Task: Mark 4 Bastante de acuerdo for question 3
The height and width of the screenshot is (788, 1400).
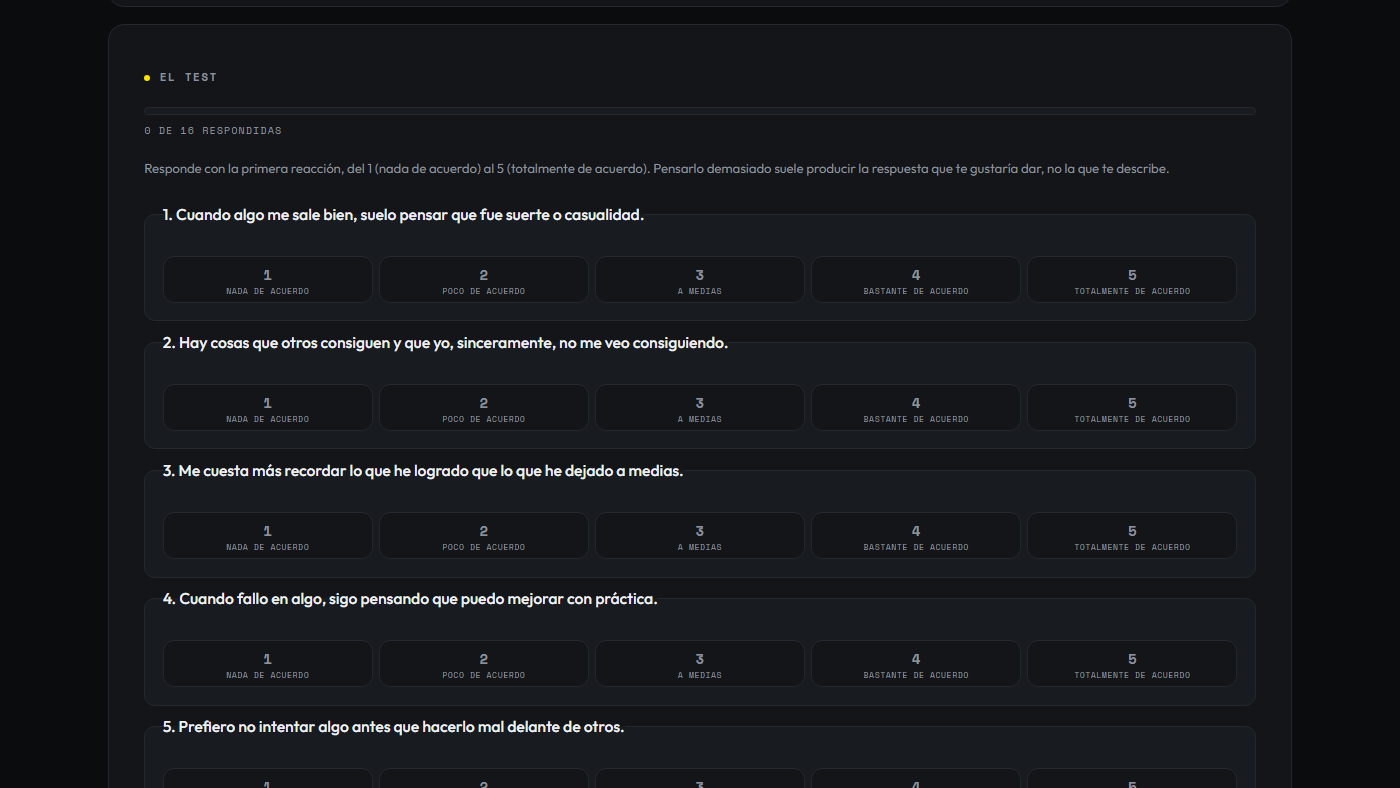Action: click(x=916, y=535)
